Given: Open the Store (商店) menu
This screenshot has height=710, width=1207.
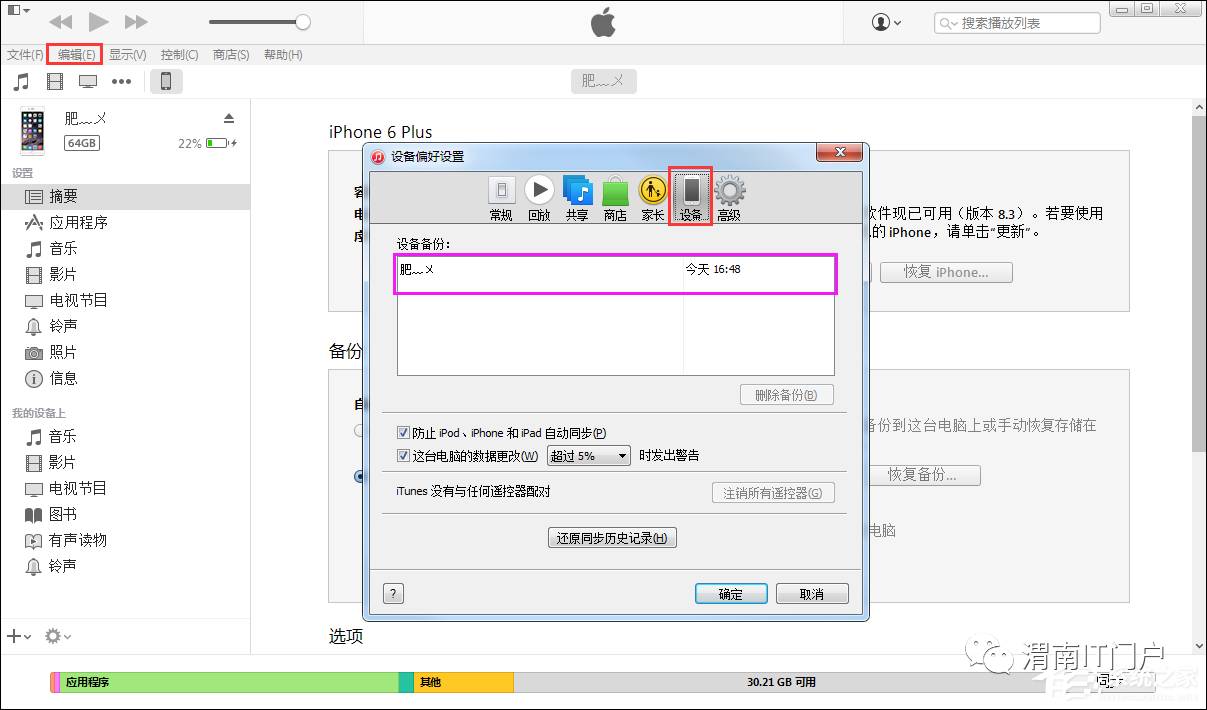Looking at the screenshot, I should (231, 54).
